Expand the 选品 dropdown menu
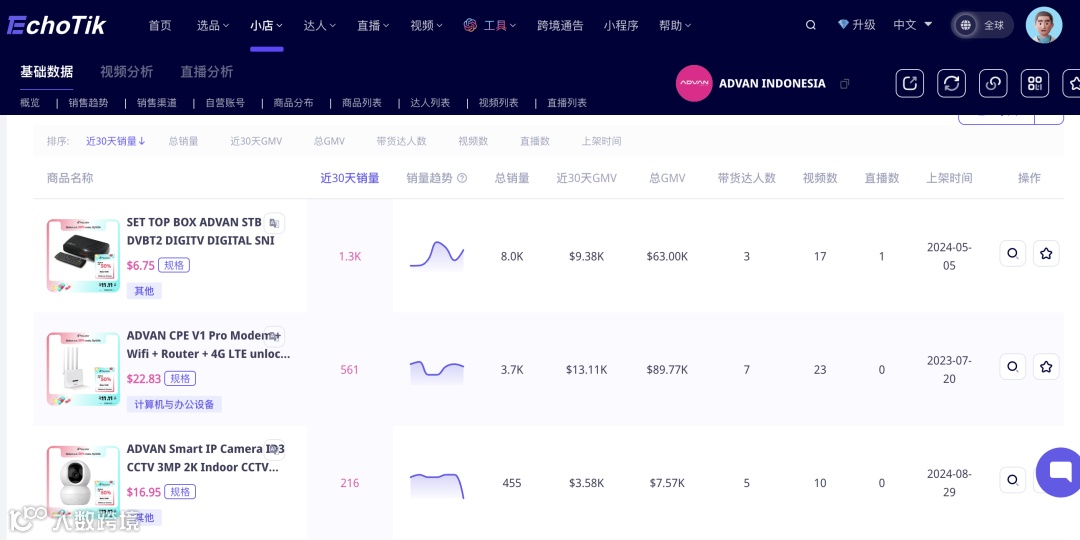 (213, 25)
